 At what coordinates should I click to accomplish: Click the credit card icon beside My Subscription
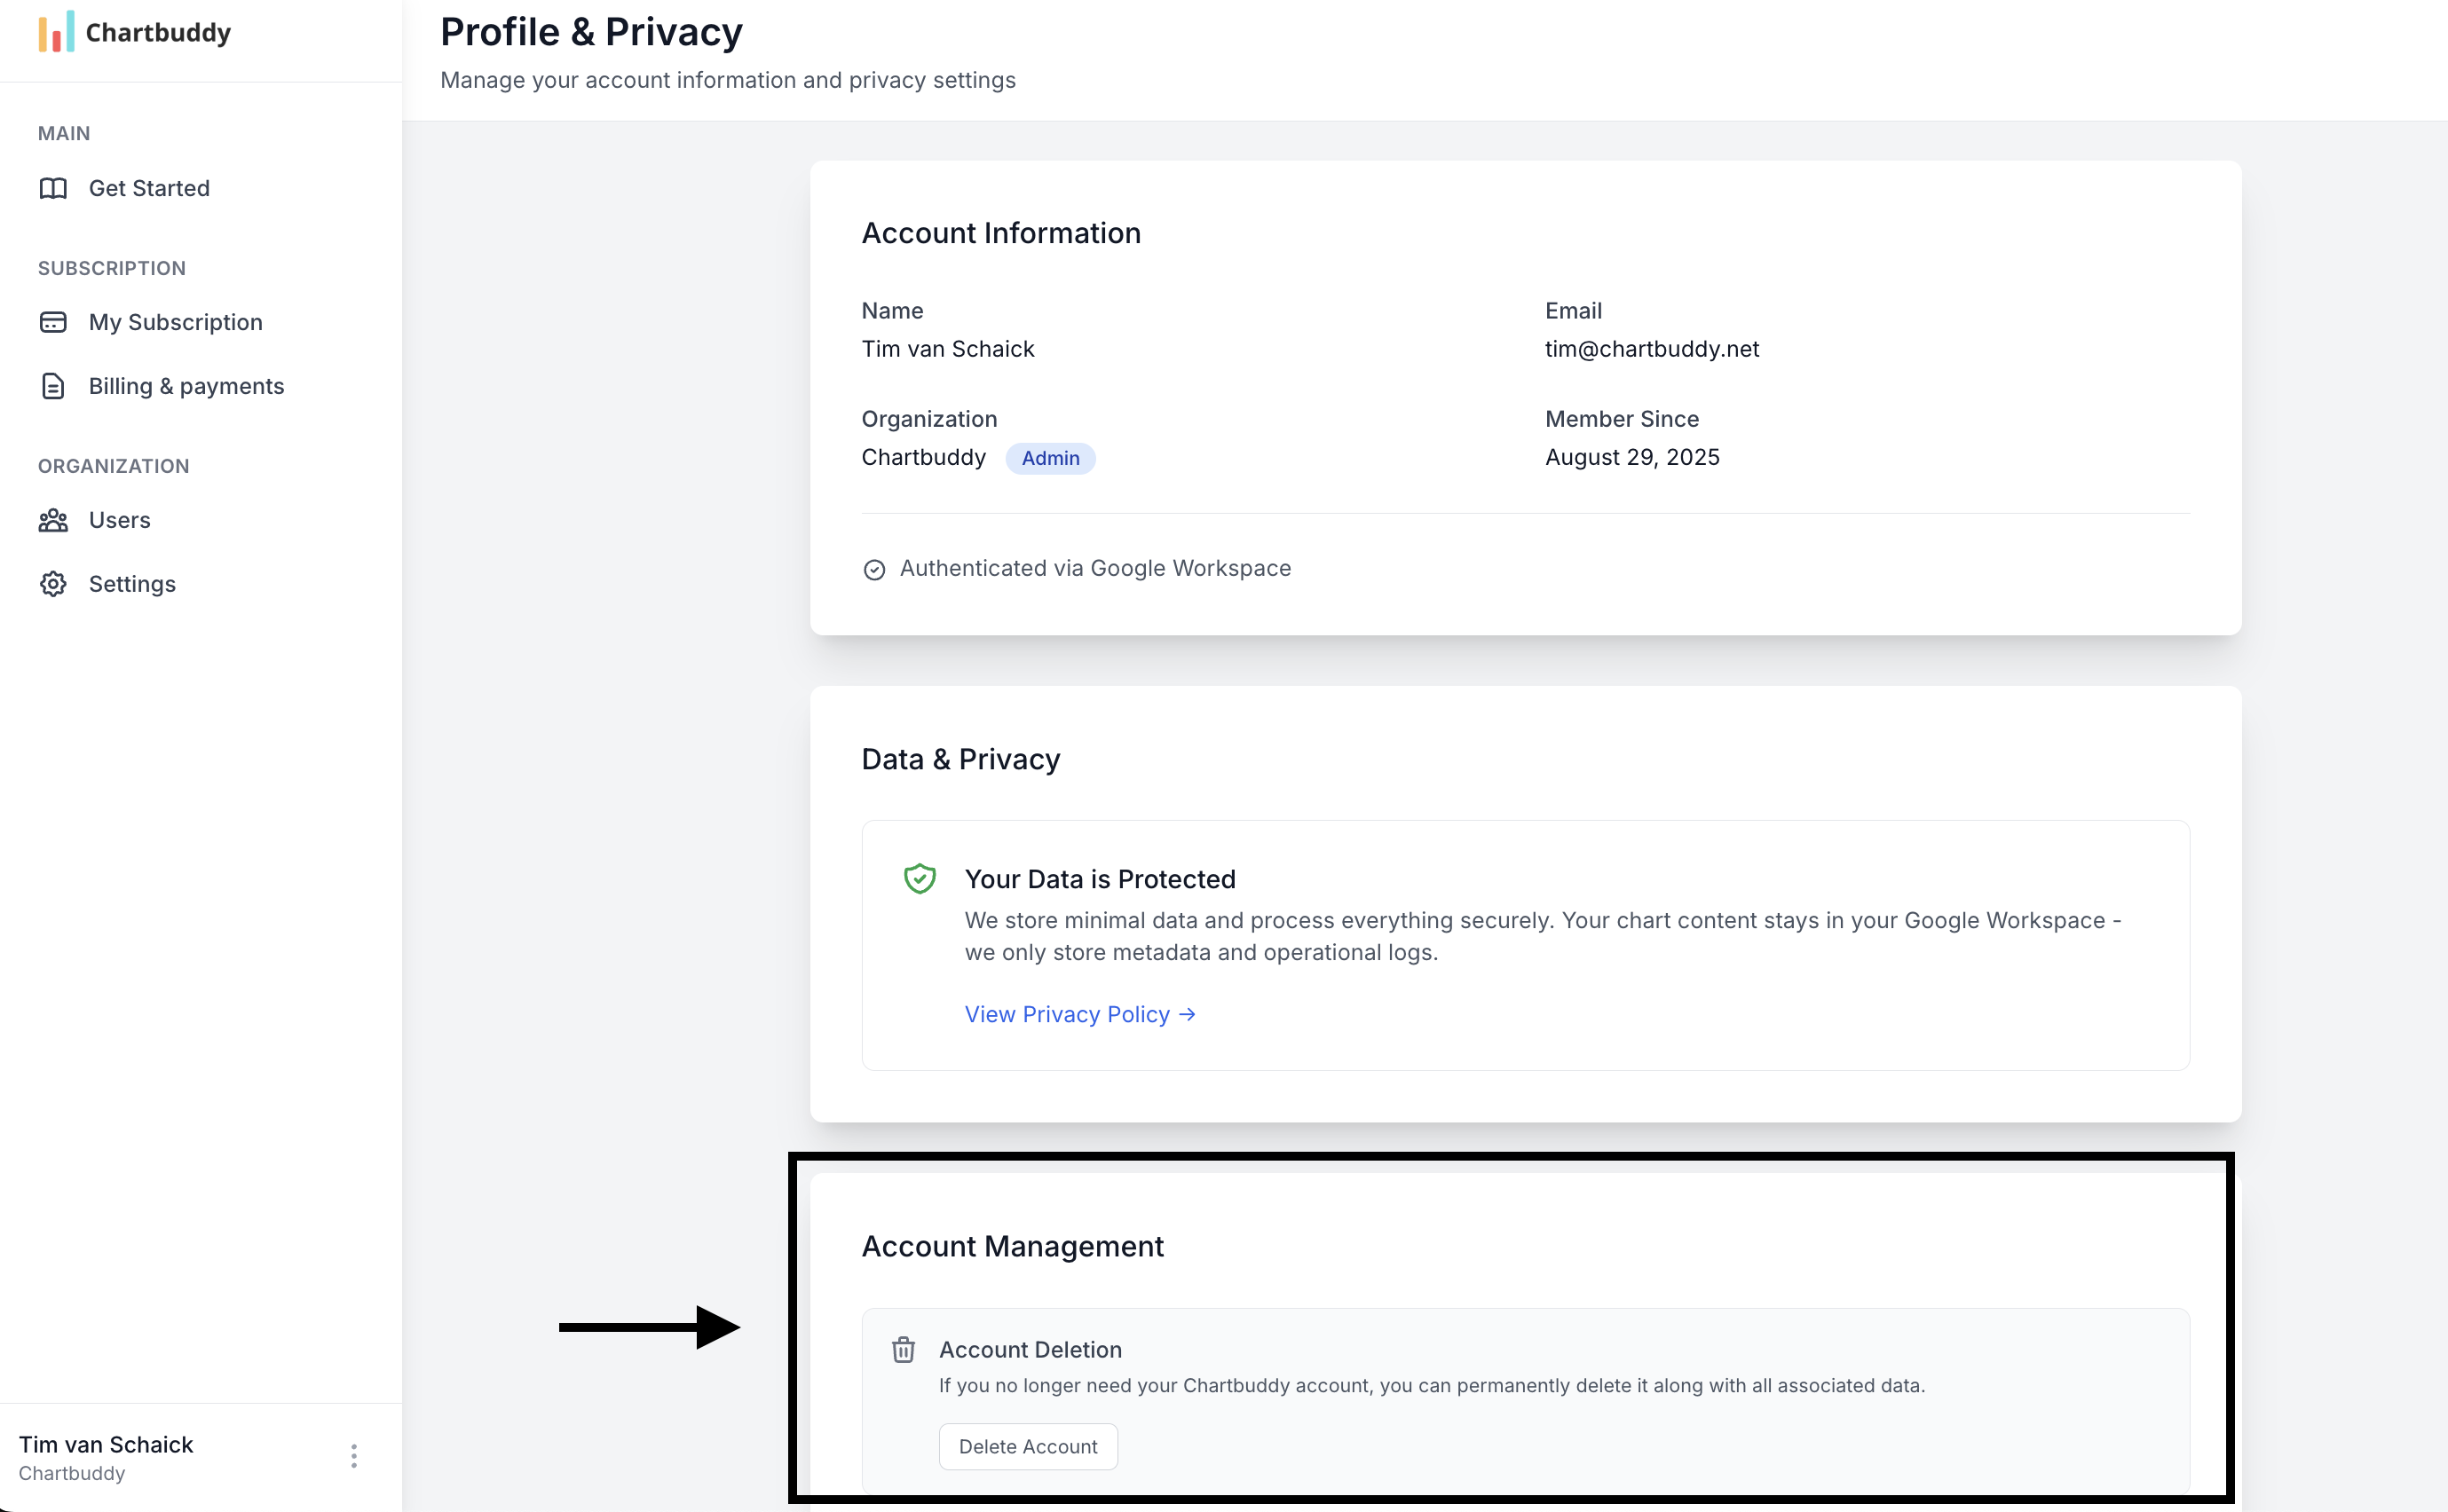tap(53, 322)
